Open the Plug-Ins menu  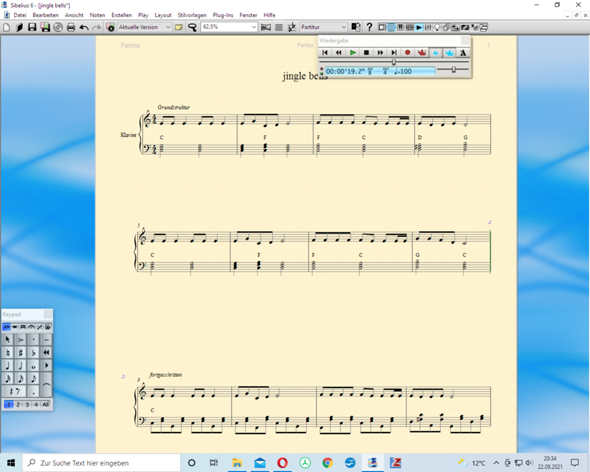click(x=223, y=15)
